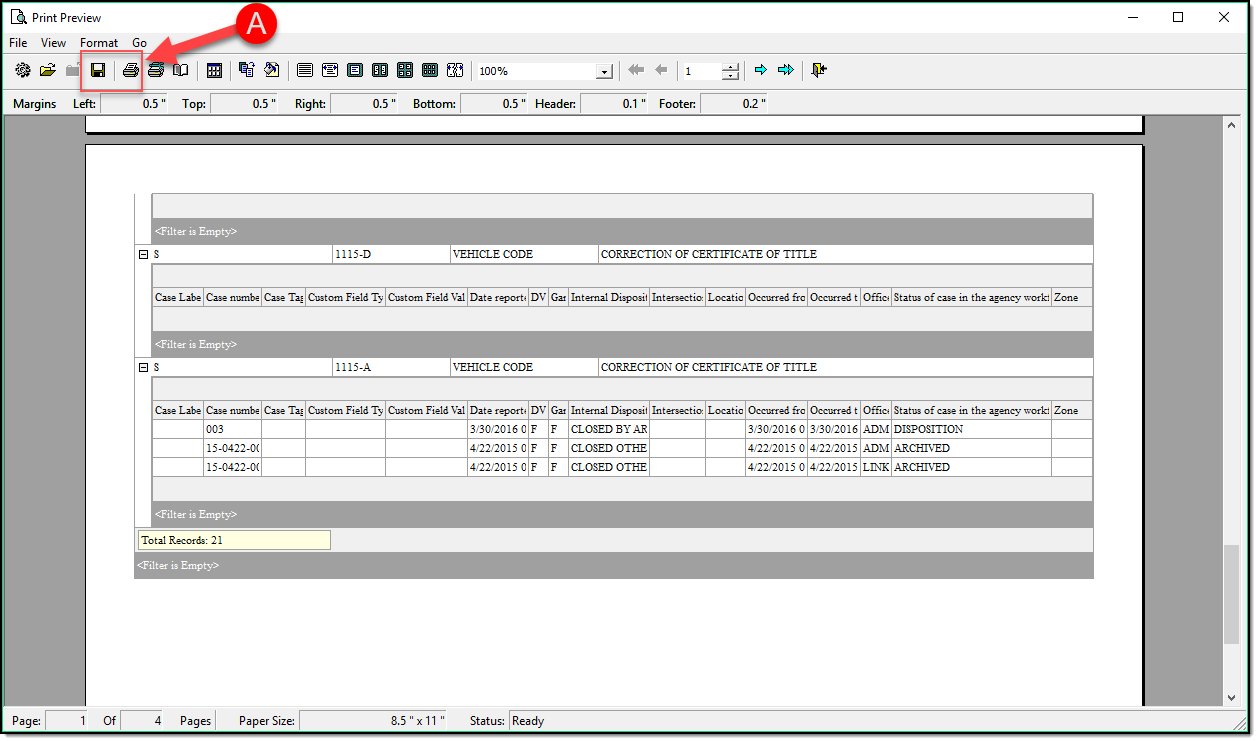Collapse the 1115-D group row
Image resolution: width=1258 pixels, height=742 pixels.
(x=143, y=255)
